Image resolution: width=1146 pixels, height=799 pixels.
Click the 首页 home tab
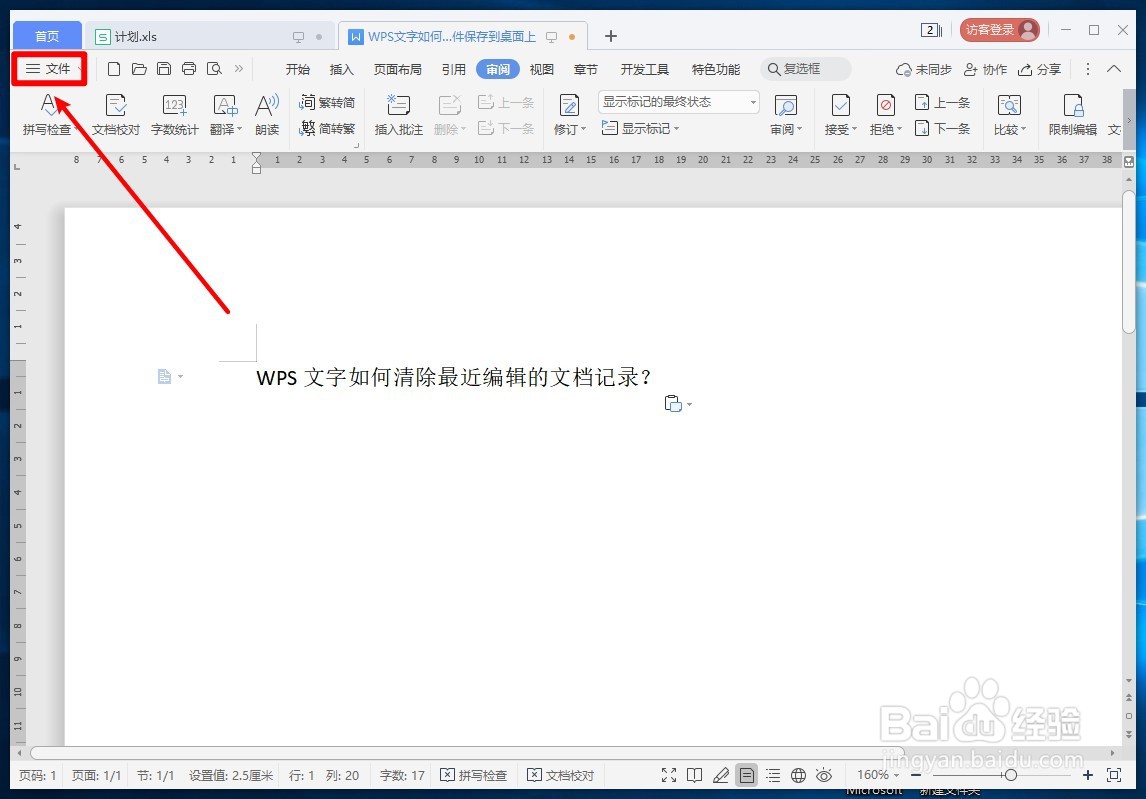pos(47,36)
